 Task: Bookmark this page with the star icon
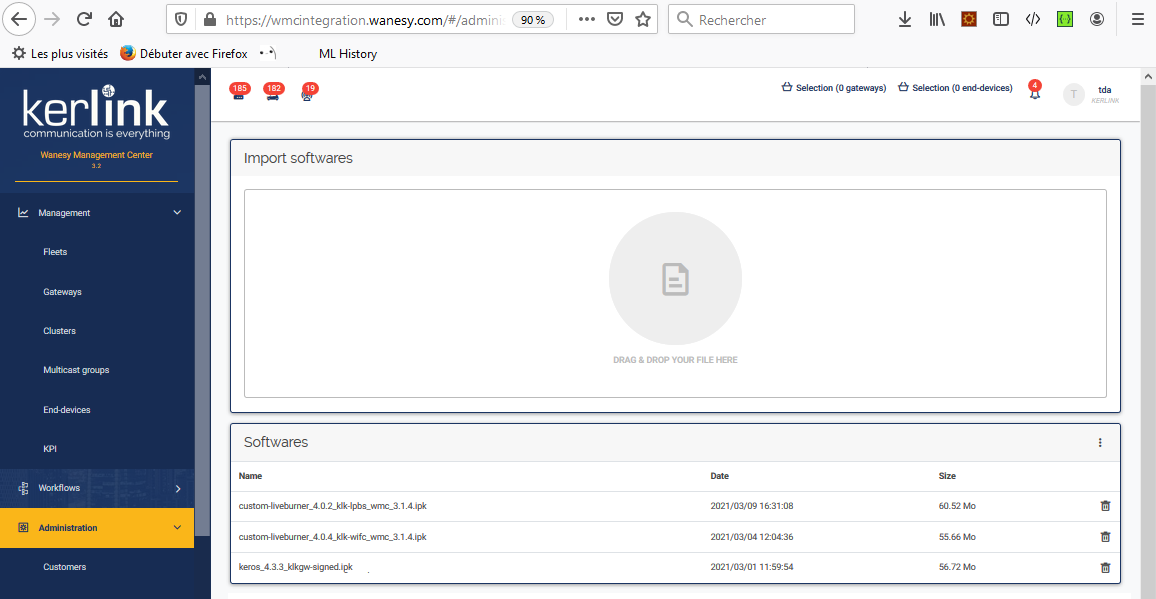[643, 19]
